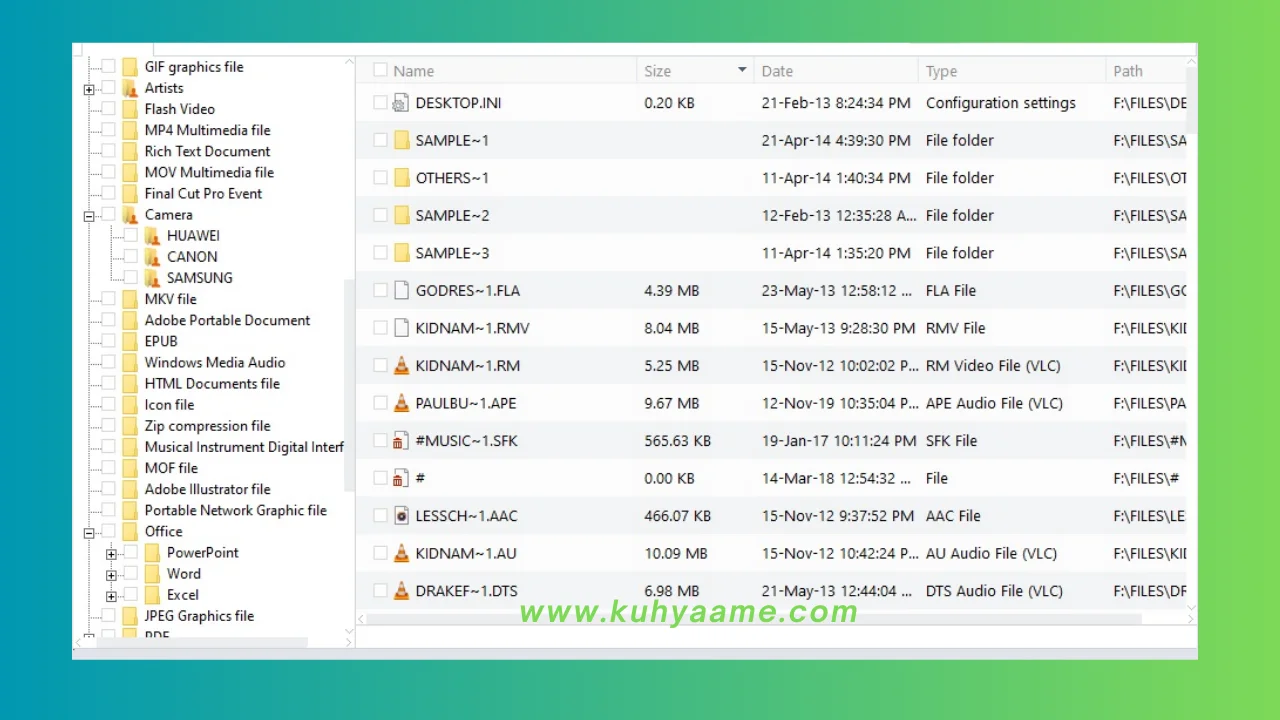Tick the GIF graphics file tree checkbox
The height and width of the screenshot is (720, 1280).
point(109,67)
